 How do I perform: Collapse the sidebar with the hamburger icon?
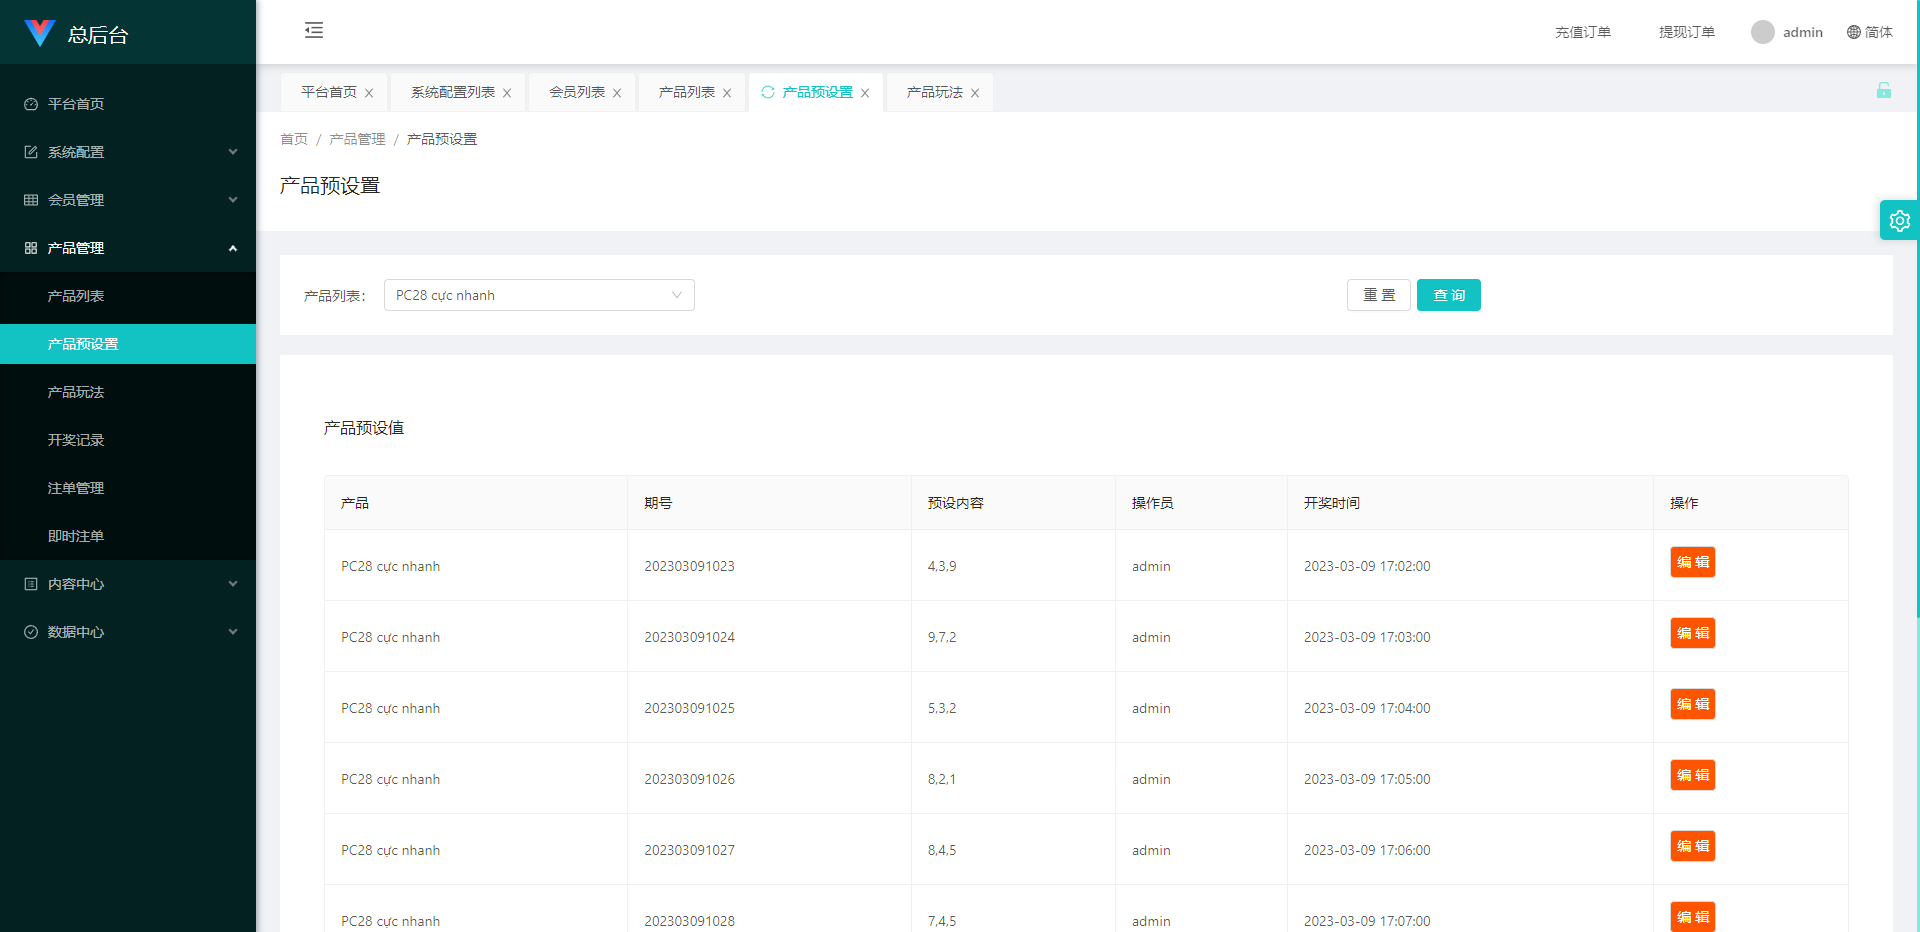click(314, 30)
